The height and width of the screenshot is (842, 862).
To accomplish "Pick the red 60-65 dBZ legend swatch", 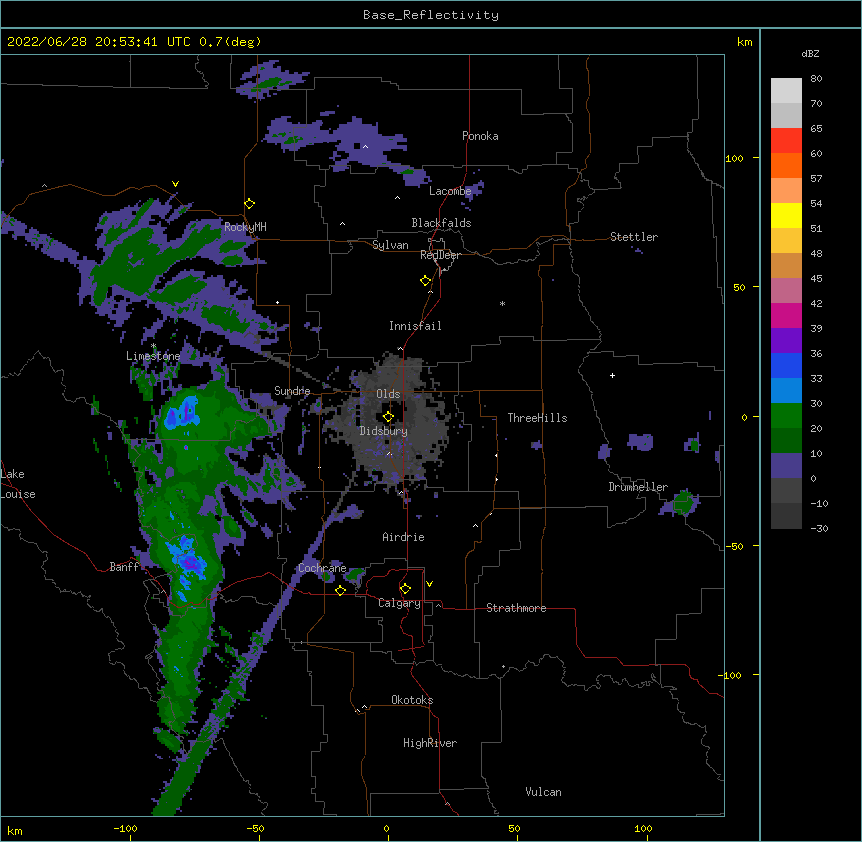I will click(x=786, y=141).
